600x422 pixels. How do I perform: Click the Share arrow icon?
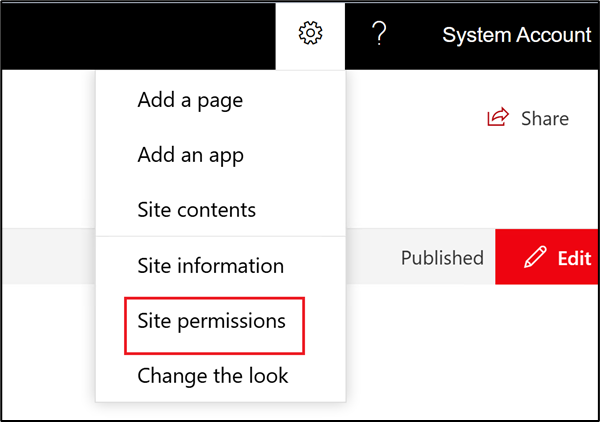tap(497, 119)
